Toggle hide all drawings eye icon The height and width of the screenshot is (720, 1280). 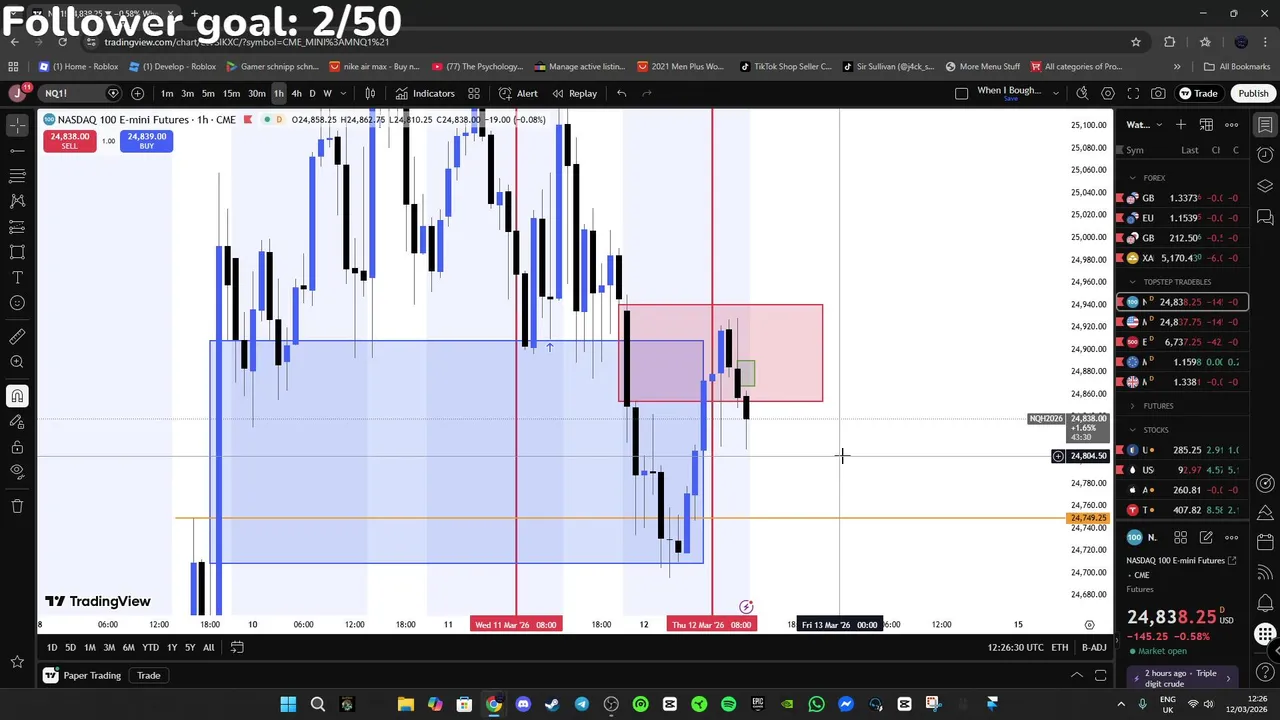17,471
